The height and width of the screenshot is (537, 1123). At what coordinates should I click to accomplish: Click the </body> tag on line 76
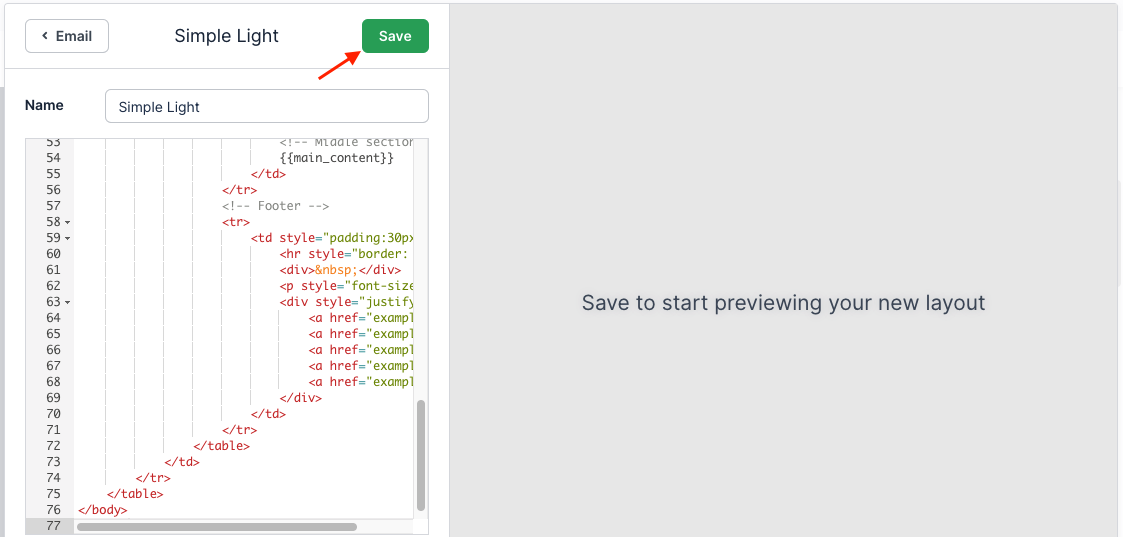tap(102, 510)
